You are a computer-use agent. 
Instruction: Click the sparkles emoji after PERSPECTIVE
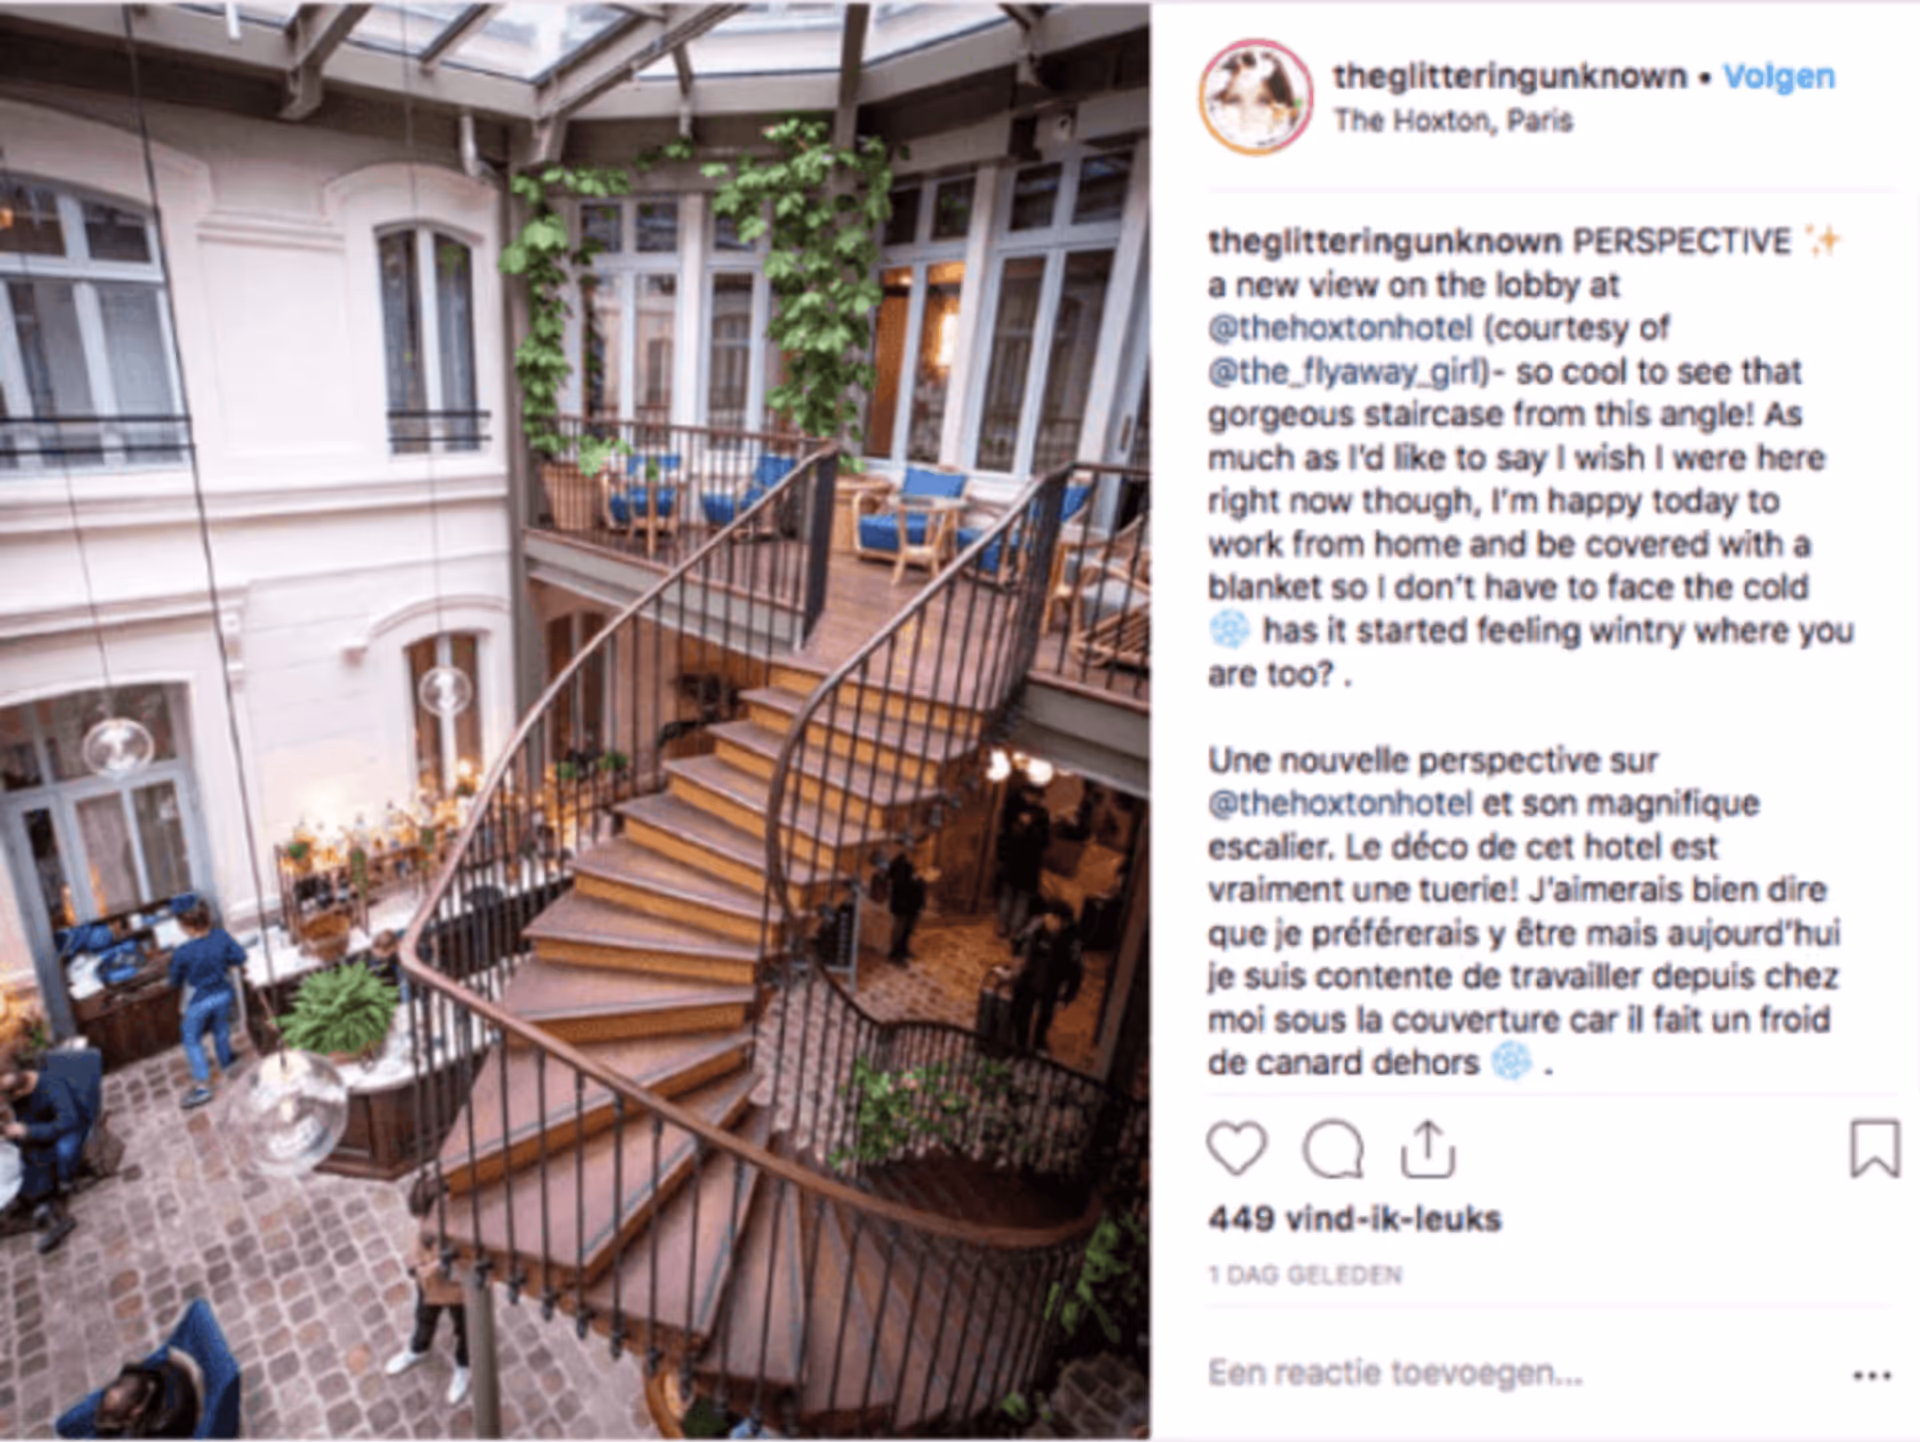point(1822,241)
